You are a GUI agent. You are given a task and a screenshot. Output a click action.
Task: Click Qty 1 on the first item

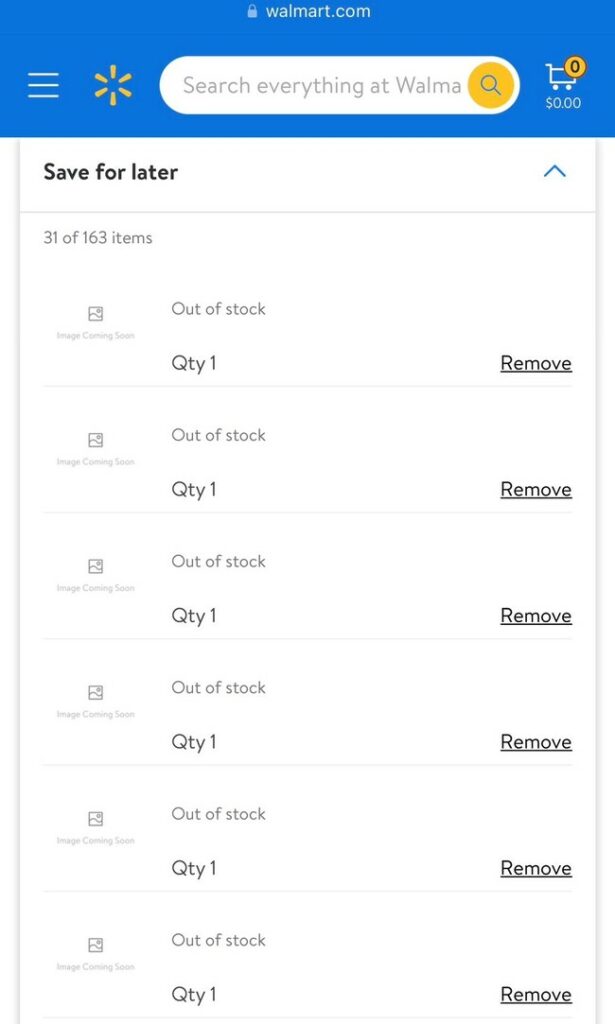193,363
